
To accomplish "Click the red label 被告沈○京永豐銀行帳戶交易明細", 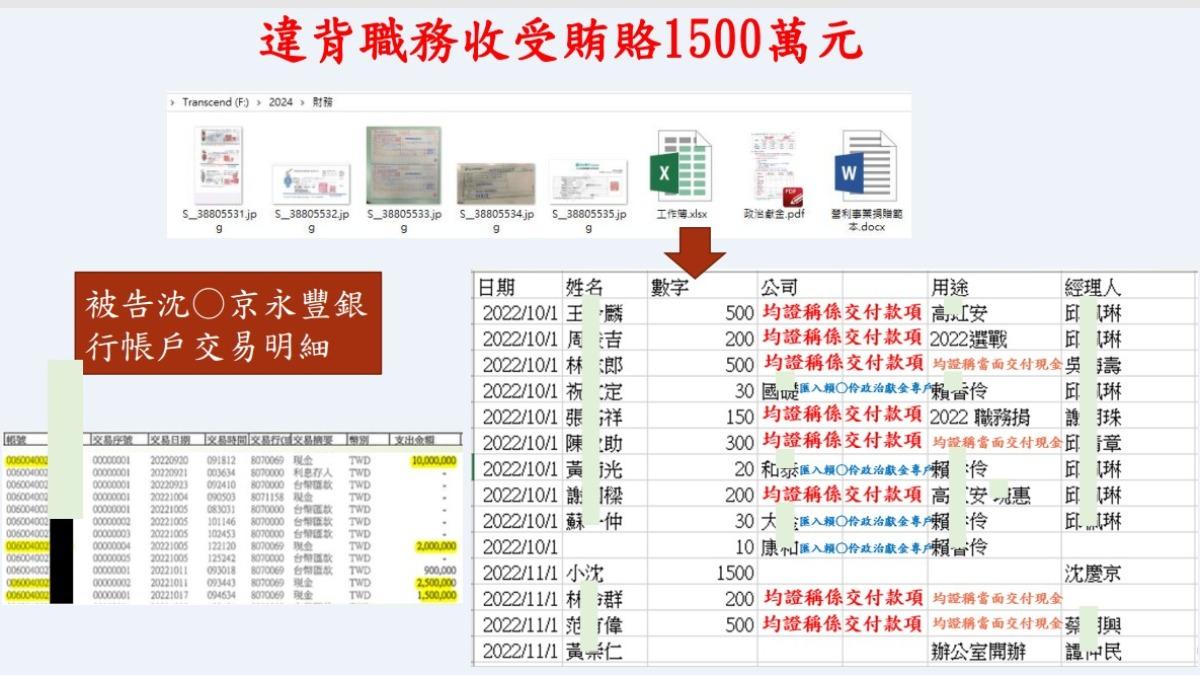I will [x=230, y=321].
